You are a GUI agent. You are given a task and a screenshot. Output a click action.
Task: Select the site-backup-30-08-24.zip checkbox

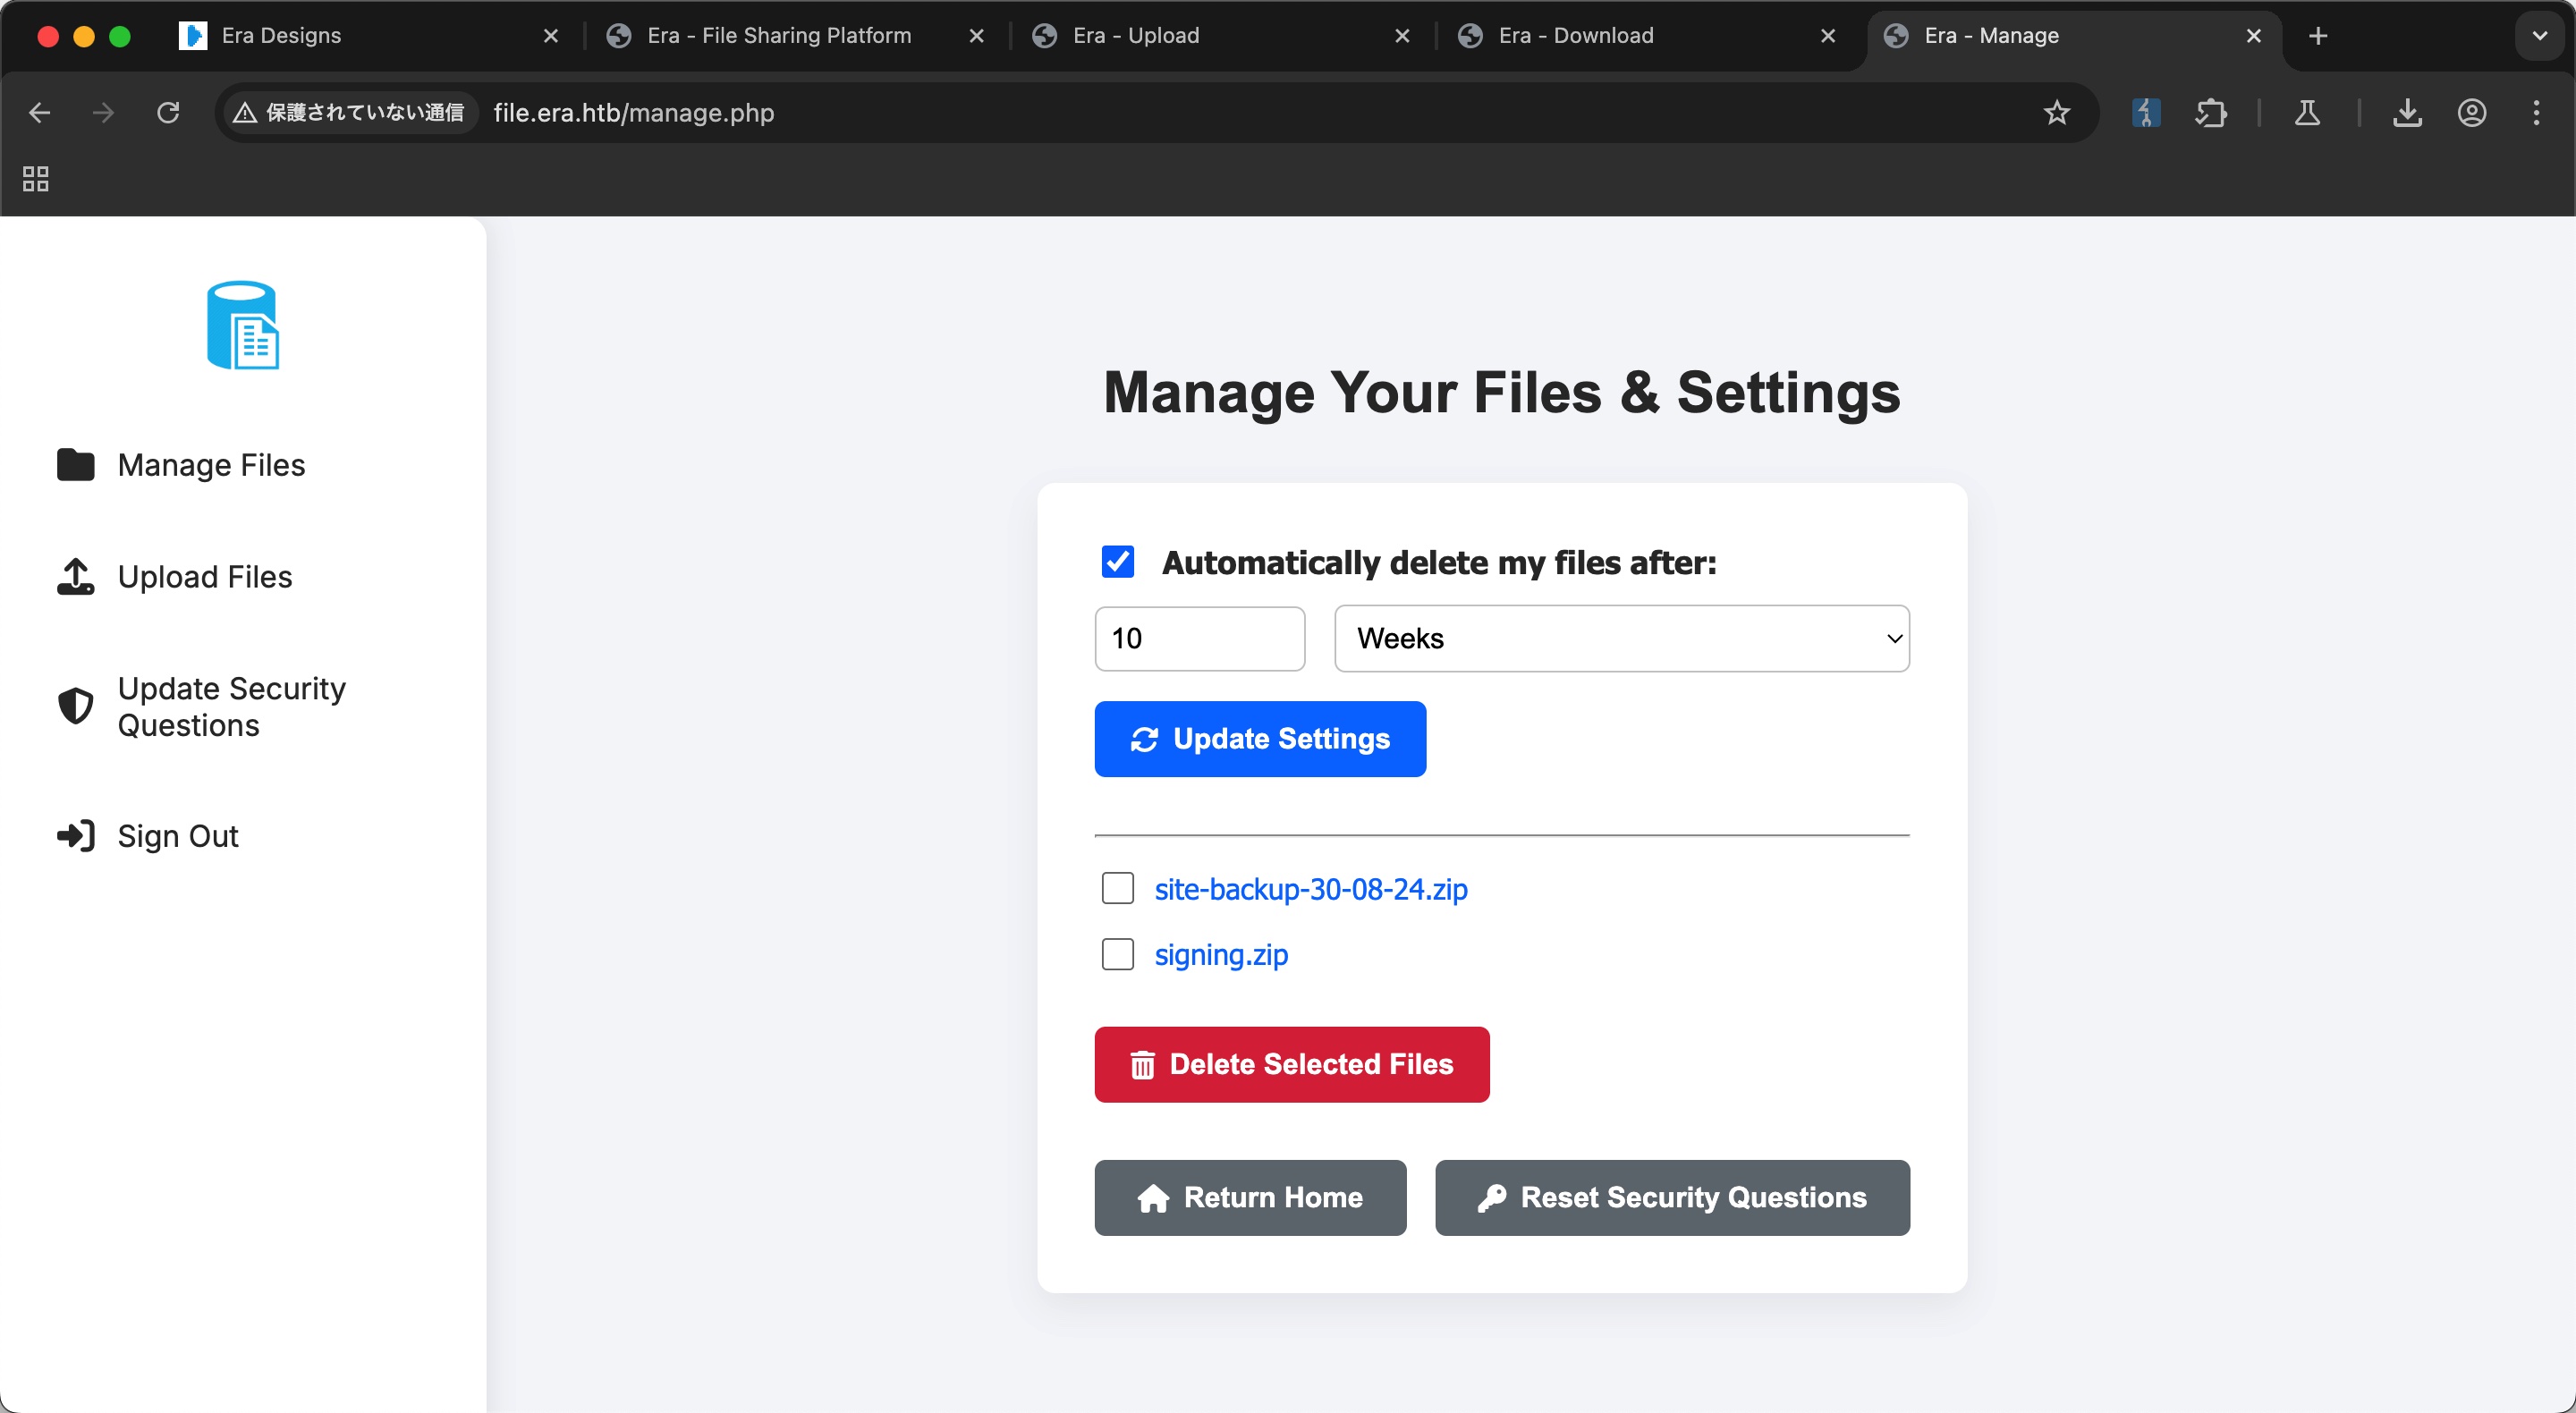tap(1117, 888)
